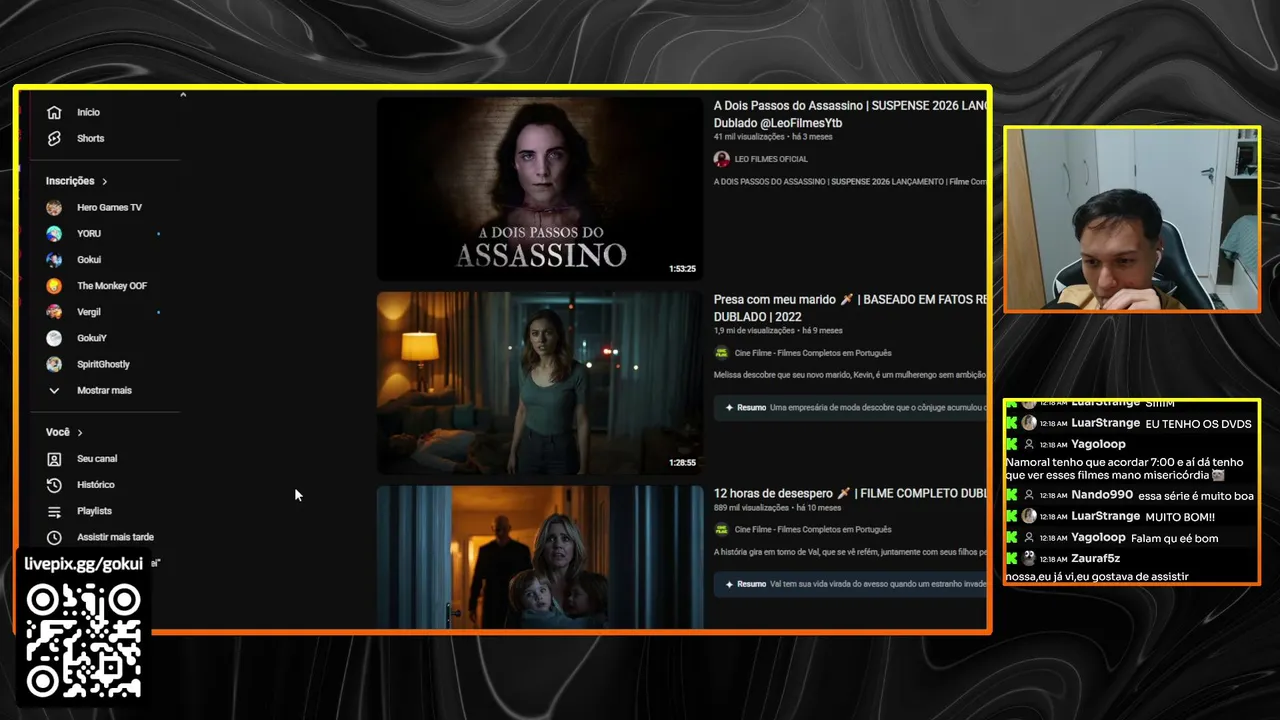The height and width of the screenshot is (720, 1280).
Task: Click chat message 'EU TENHO OS DVDS'
Action: pos(1198,424)
